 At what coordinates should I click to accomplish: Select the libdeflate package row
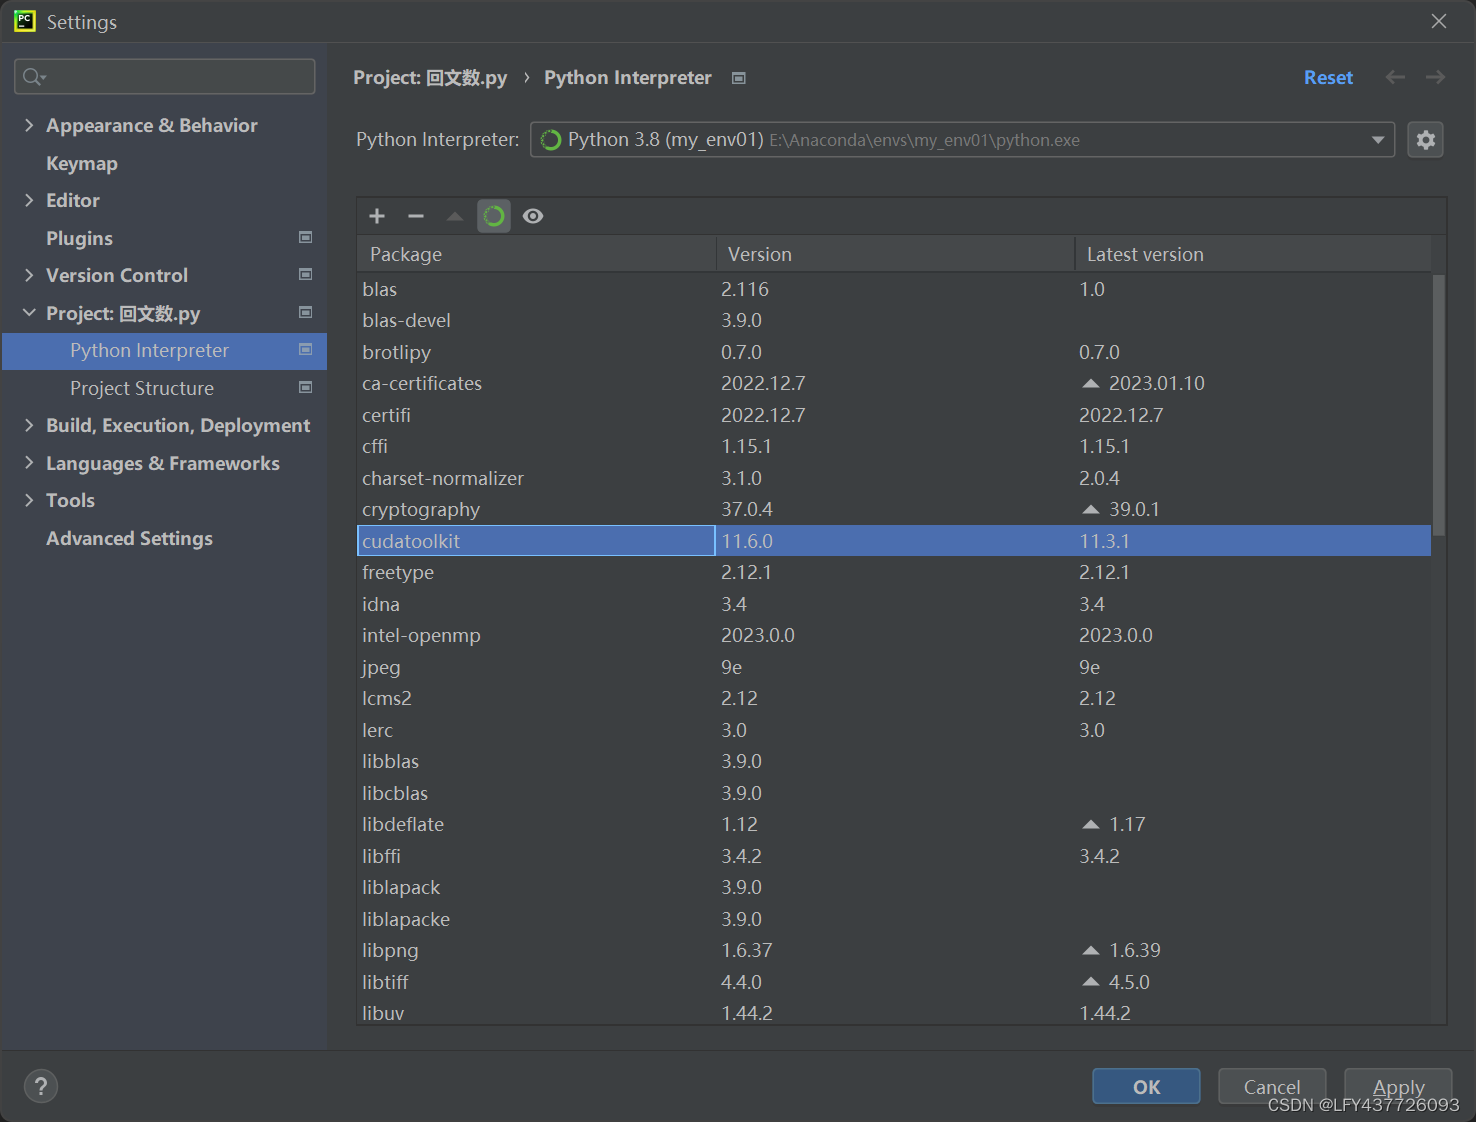pyautogui.click(x=894, y=824)
